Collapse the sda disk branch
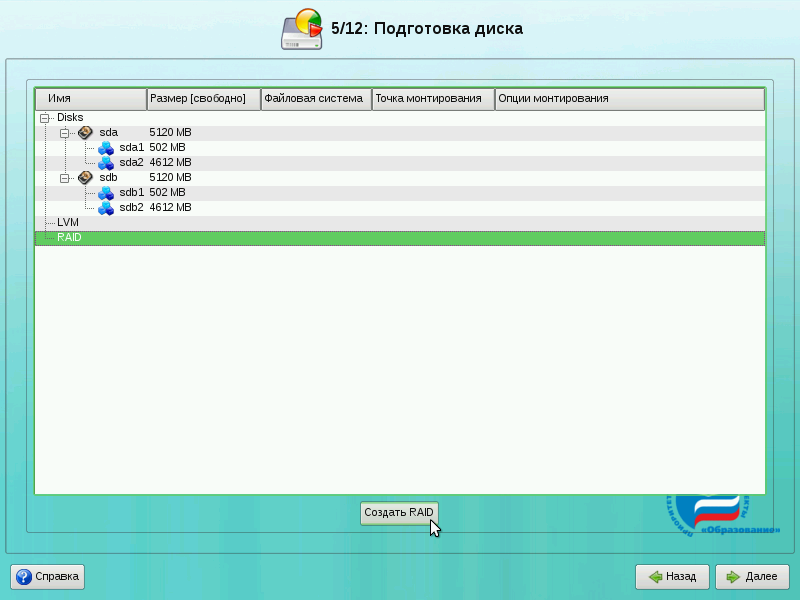Screen dimensions: 800x600 [x=65, y=132]
